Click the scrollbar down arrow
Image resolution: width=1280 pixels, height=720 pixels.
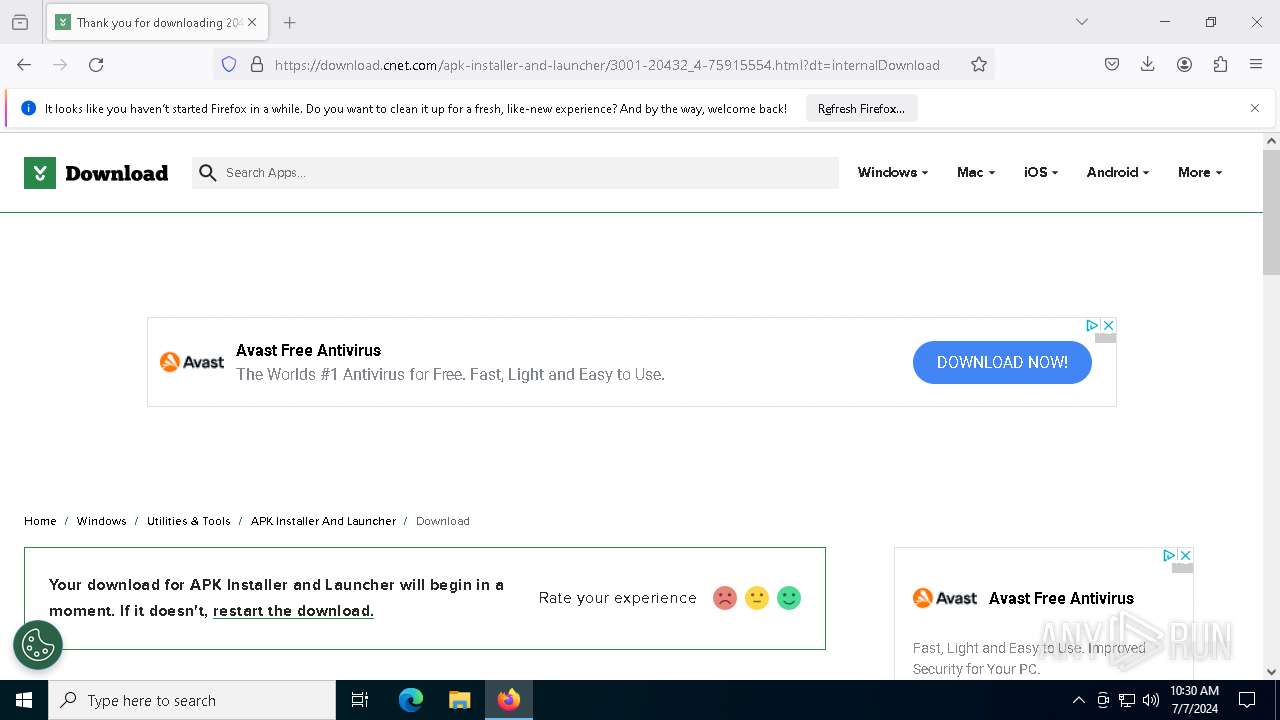point(1271,672)
